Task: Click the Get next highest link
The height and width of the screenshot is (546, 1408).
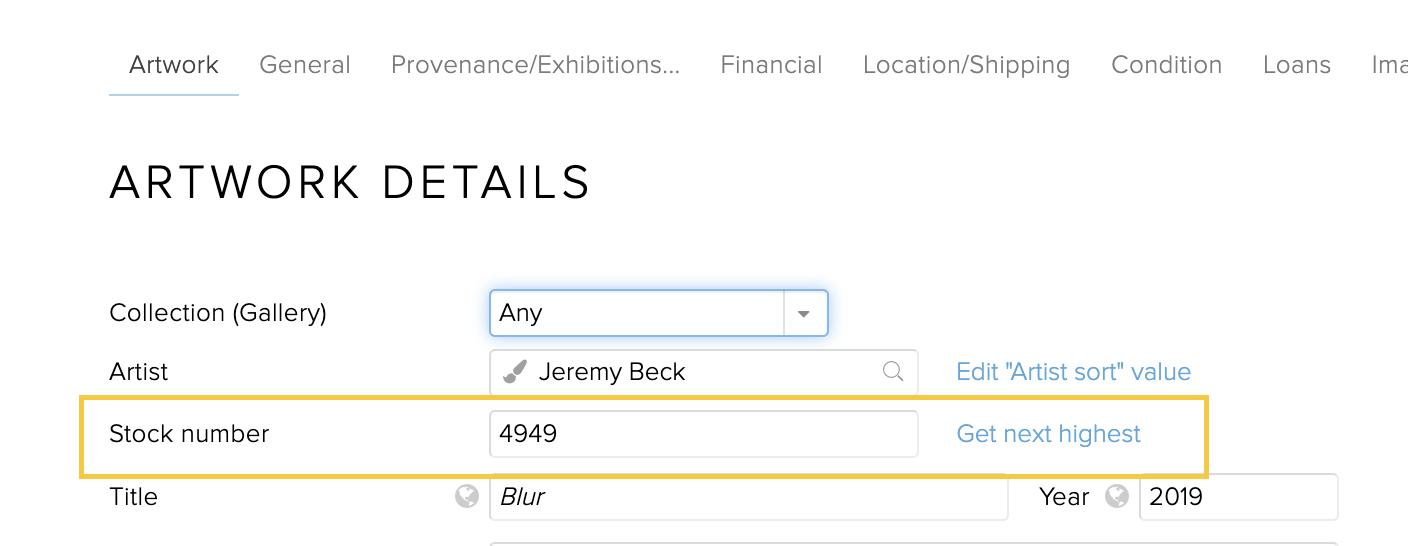Action: coord(1049,434)
